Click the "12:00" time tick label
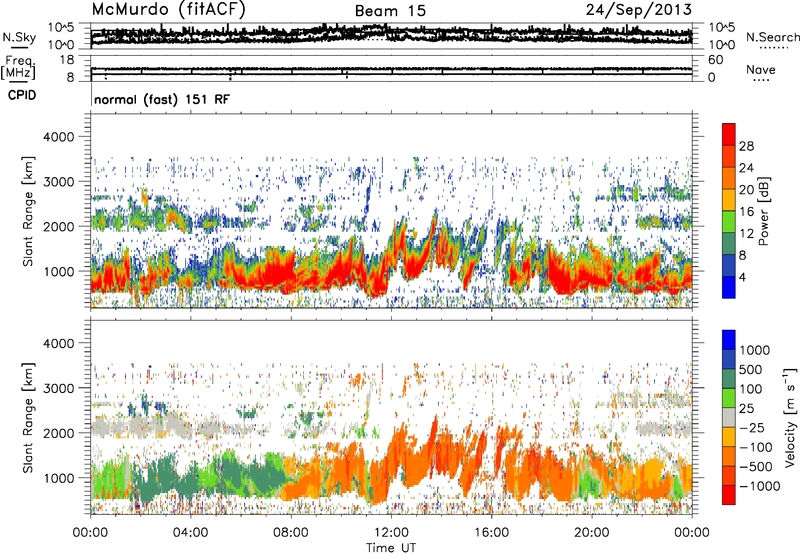The height and width of the screenshot is (554, 800). 391,532
